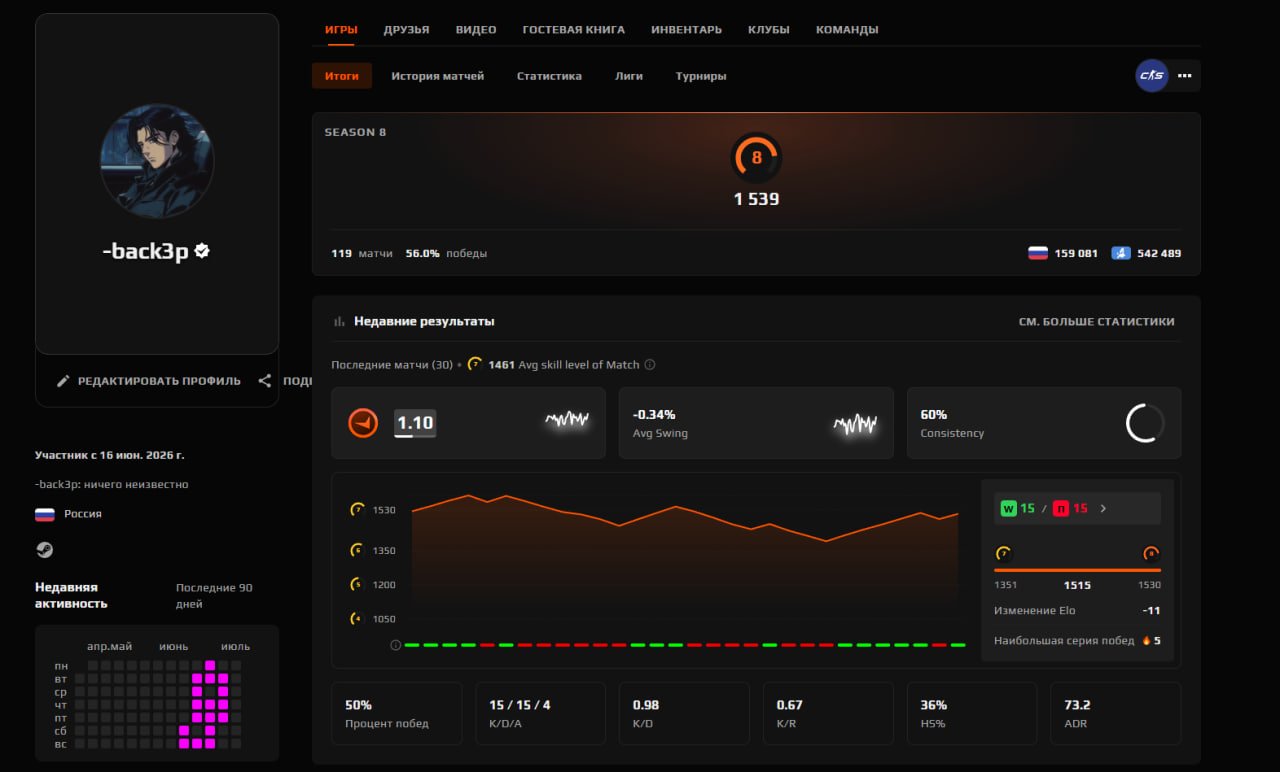This screenshot has width=1280, height=772.
Task: Click the Russia flag ranking icon
Action: pos(1038,253)
